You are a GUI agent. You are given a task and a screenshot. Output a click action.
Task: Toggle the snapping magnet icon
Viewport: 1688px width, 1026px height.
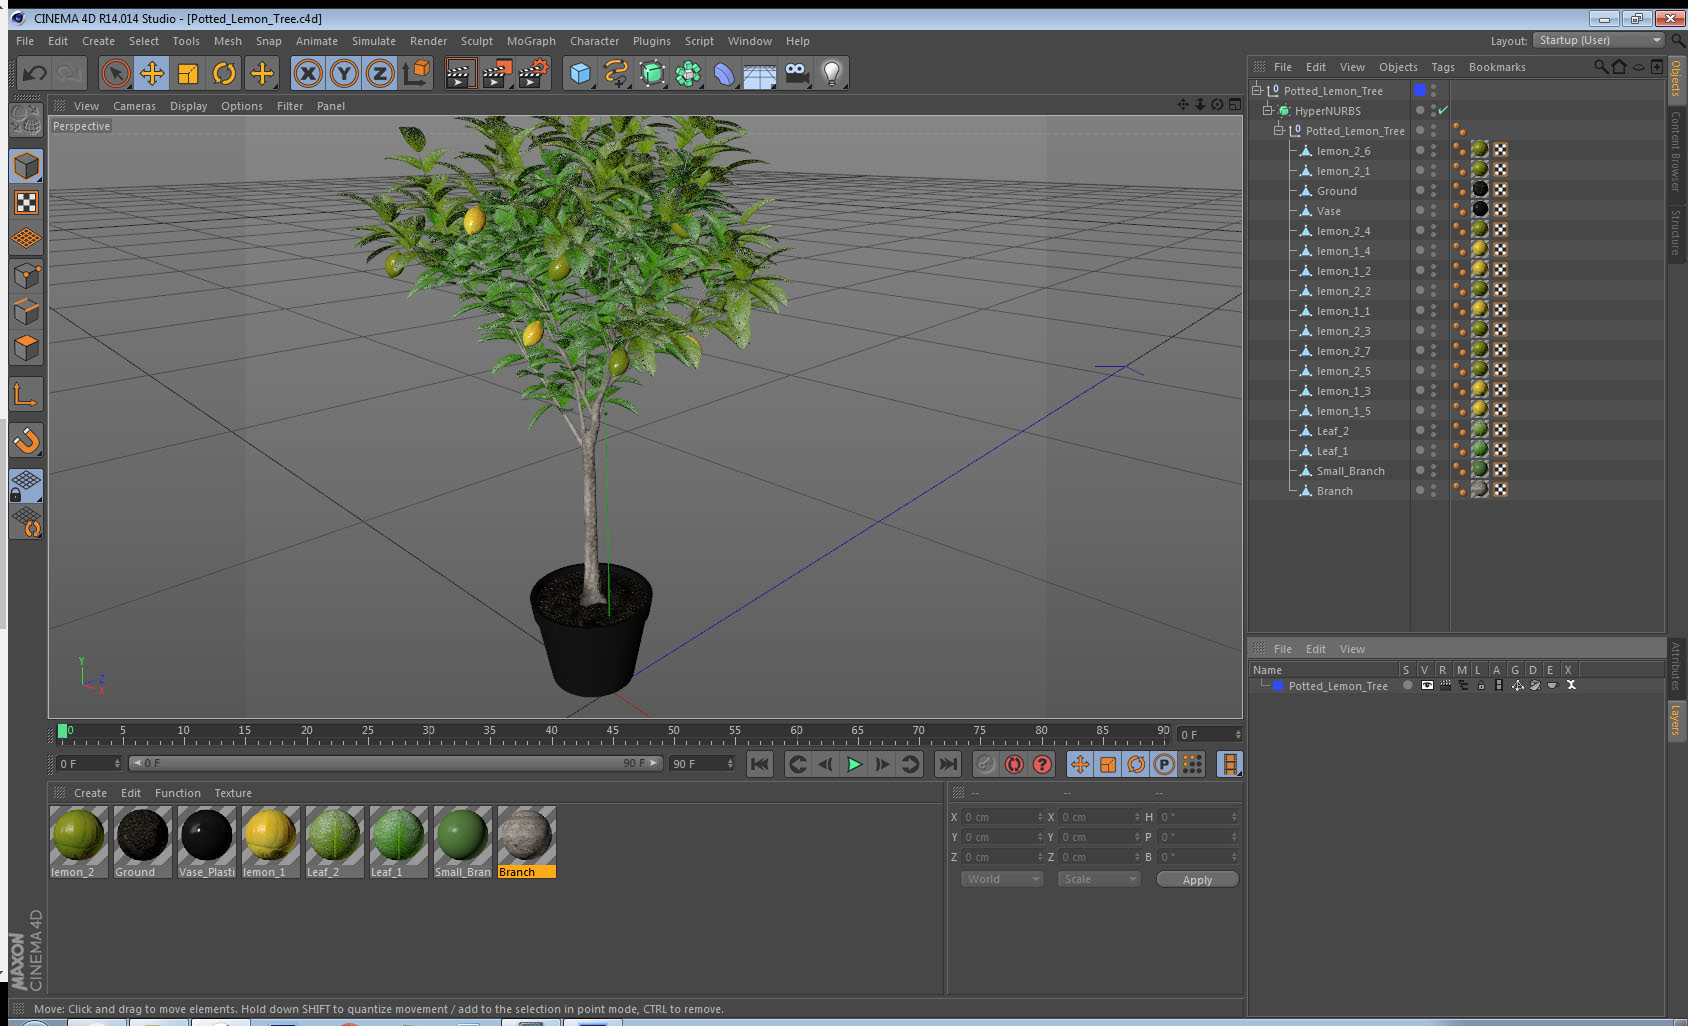pyautogui.click(x=26, y=440)
